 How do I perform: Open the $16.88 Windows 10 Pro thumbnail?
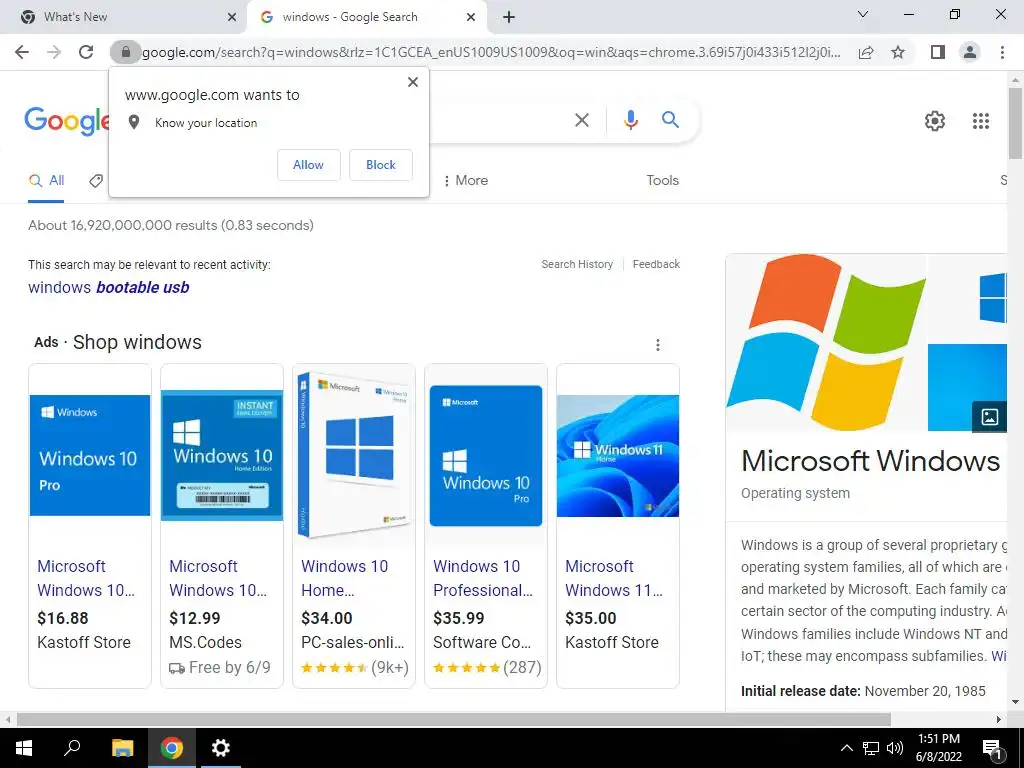pyautogui.click(x=90, y=455)
